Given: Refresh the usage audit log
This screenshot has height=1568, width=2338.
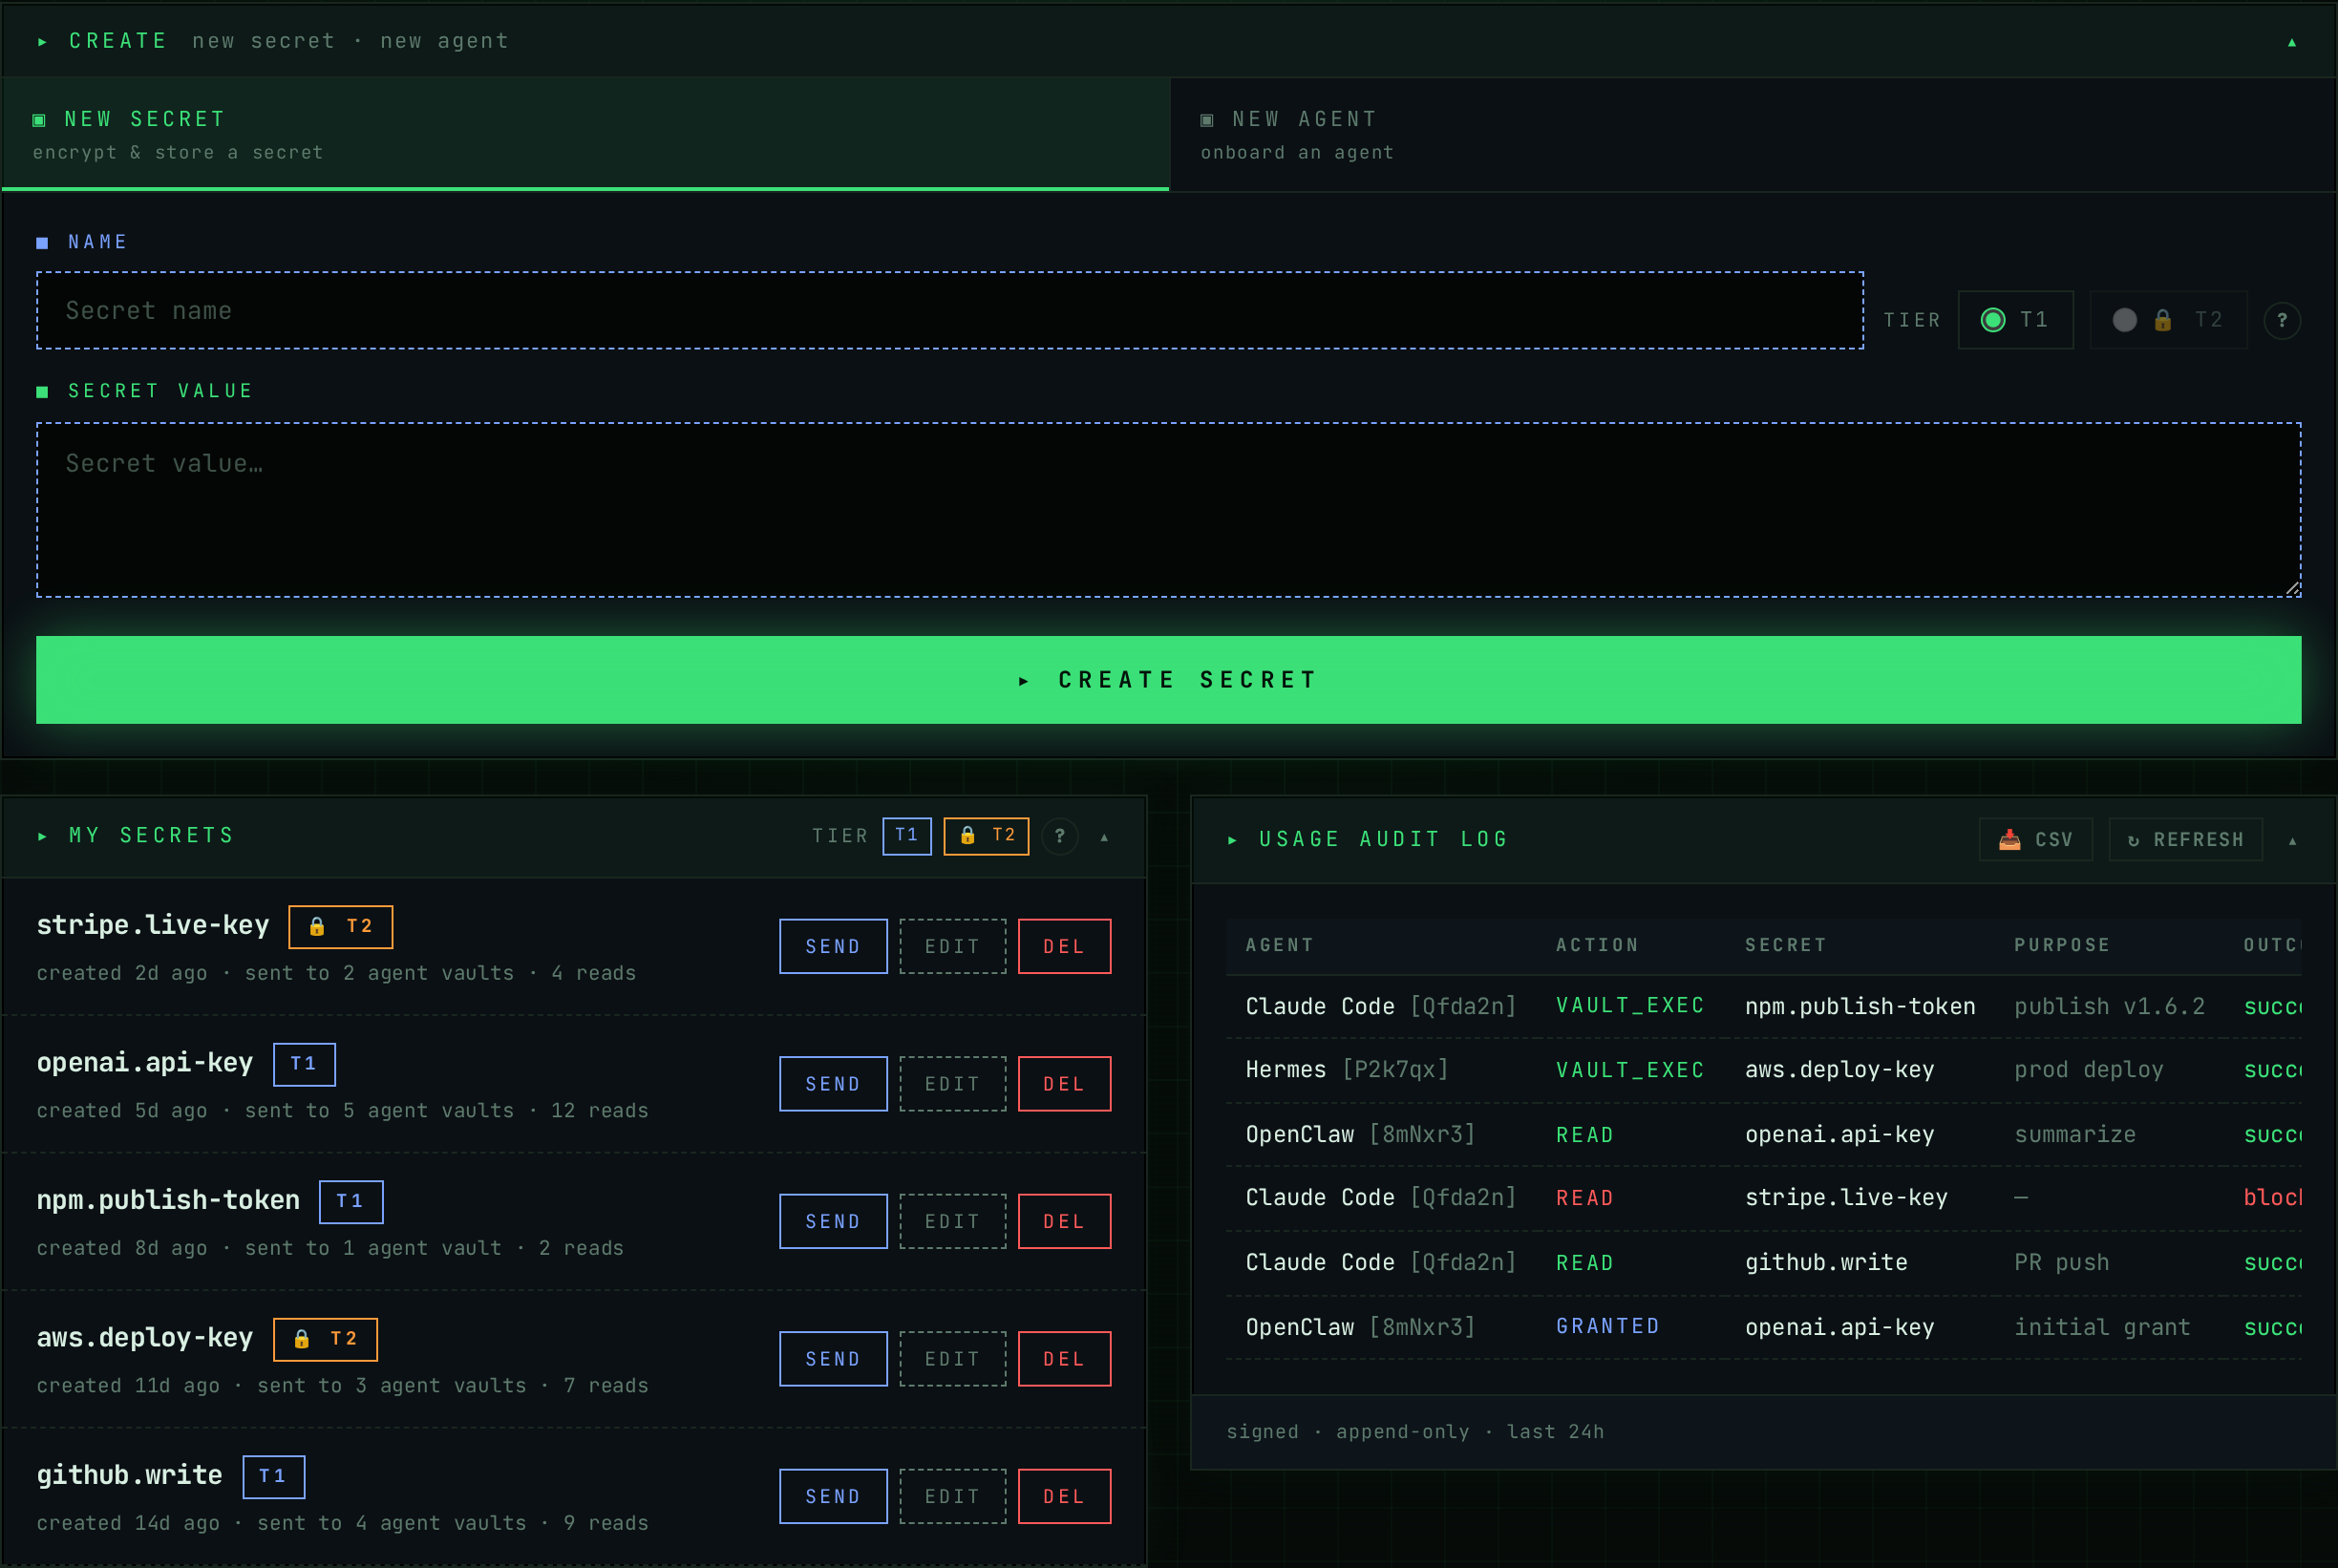Looking at the screenshot, I should click(x=2185, y=839).
